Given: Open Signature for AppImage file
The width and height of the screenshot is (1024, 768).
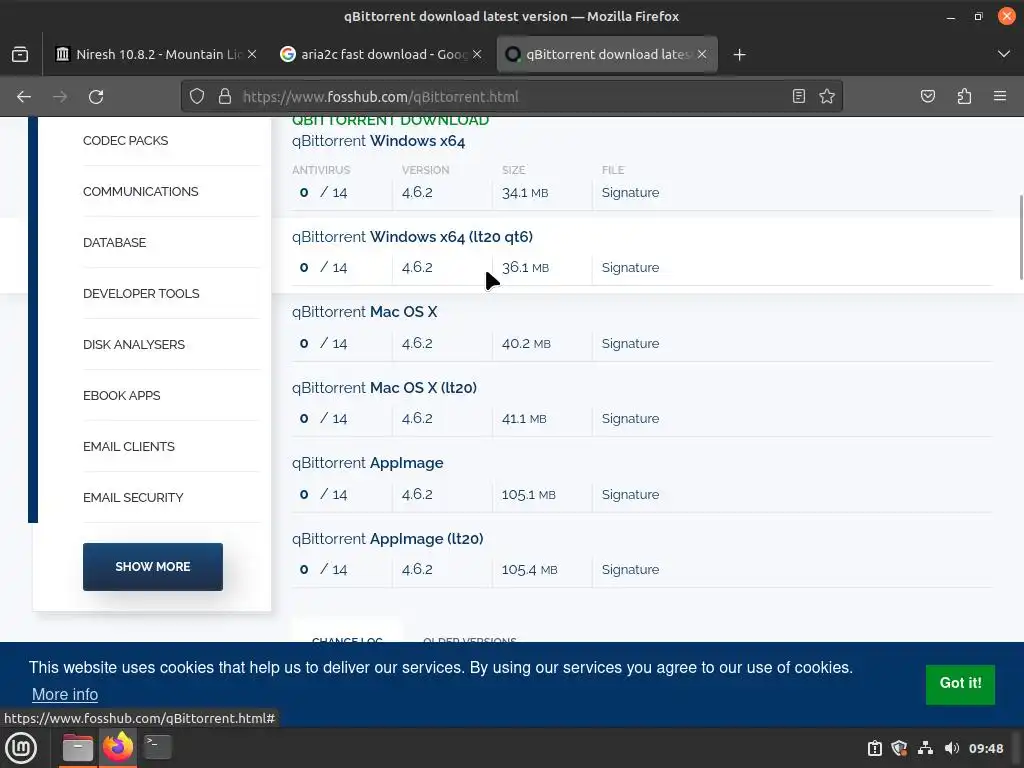Looking at the screenshot, I should tap(630, 494).
